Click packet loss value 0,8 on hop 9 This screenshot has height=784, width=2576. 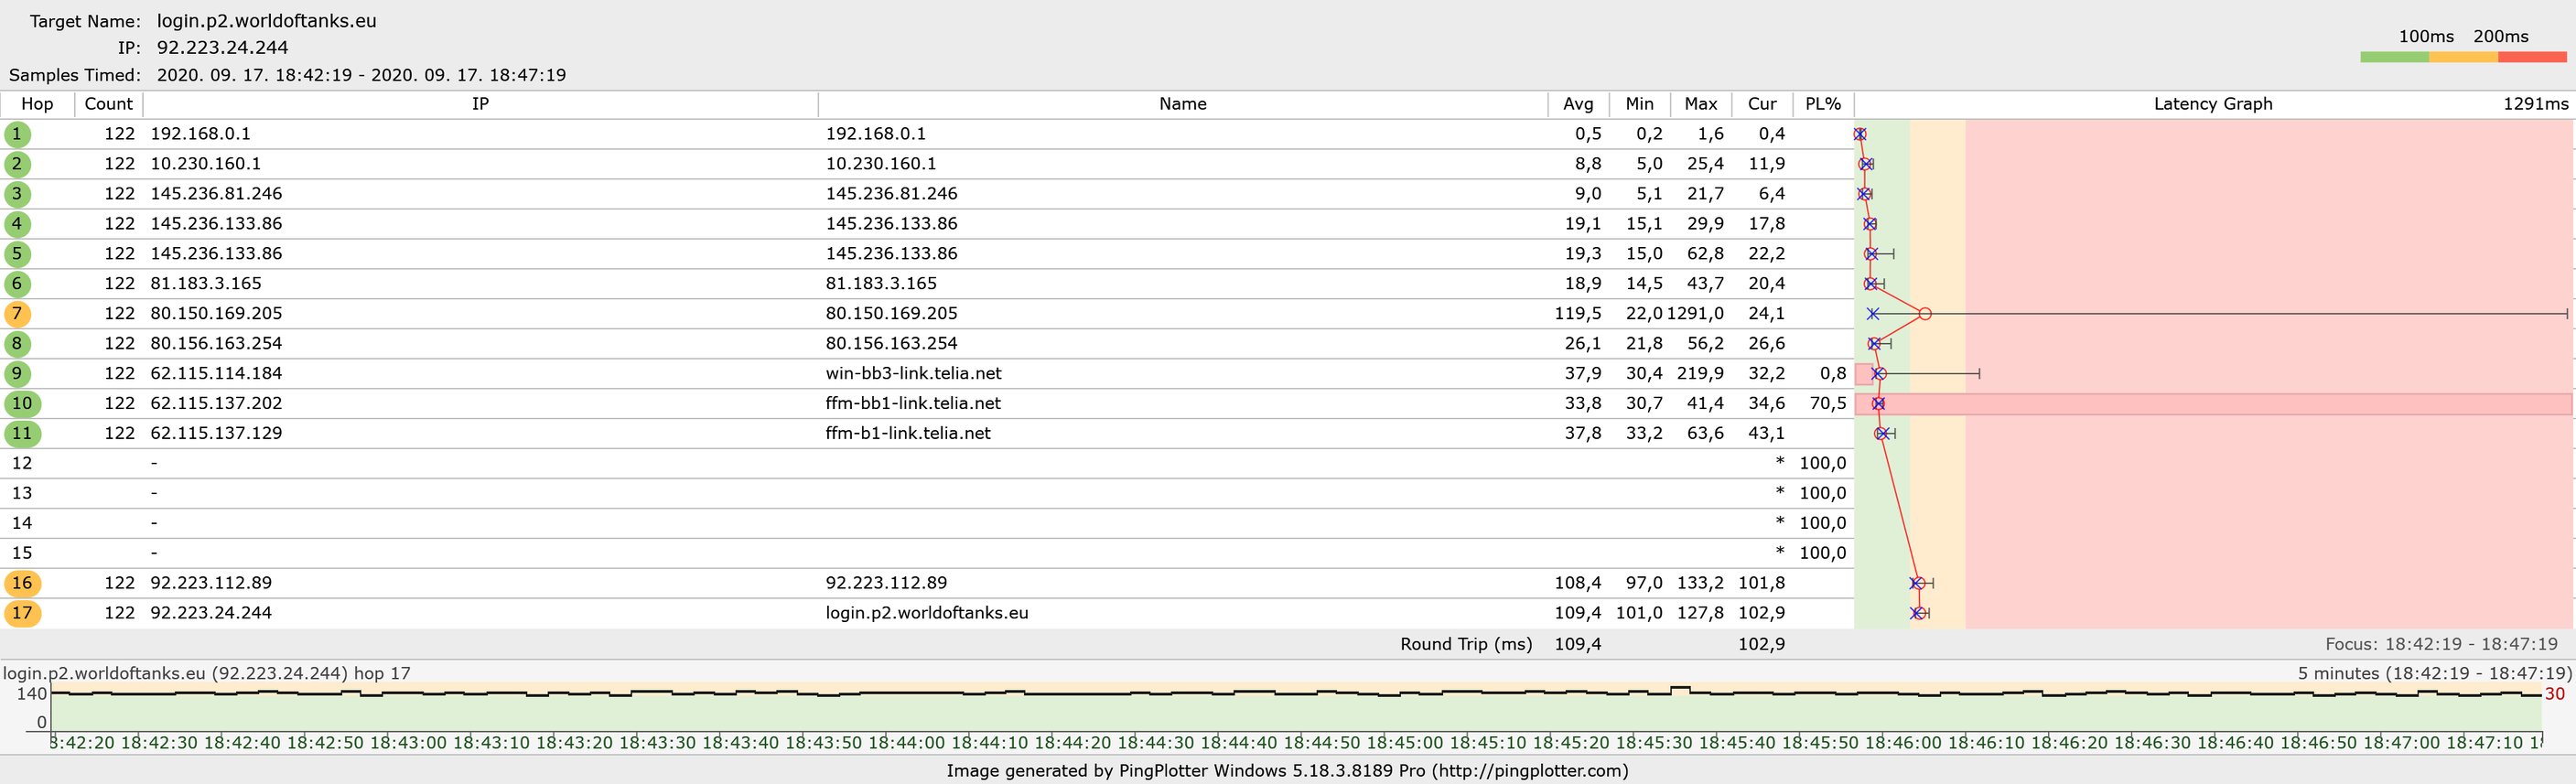click(x=1833, y=374)
